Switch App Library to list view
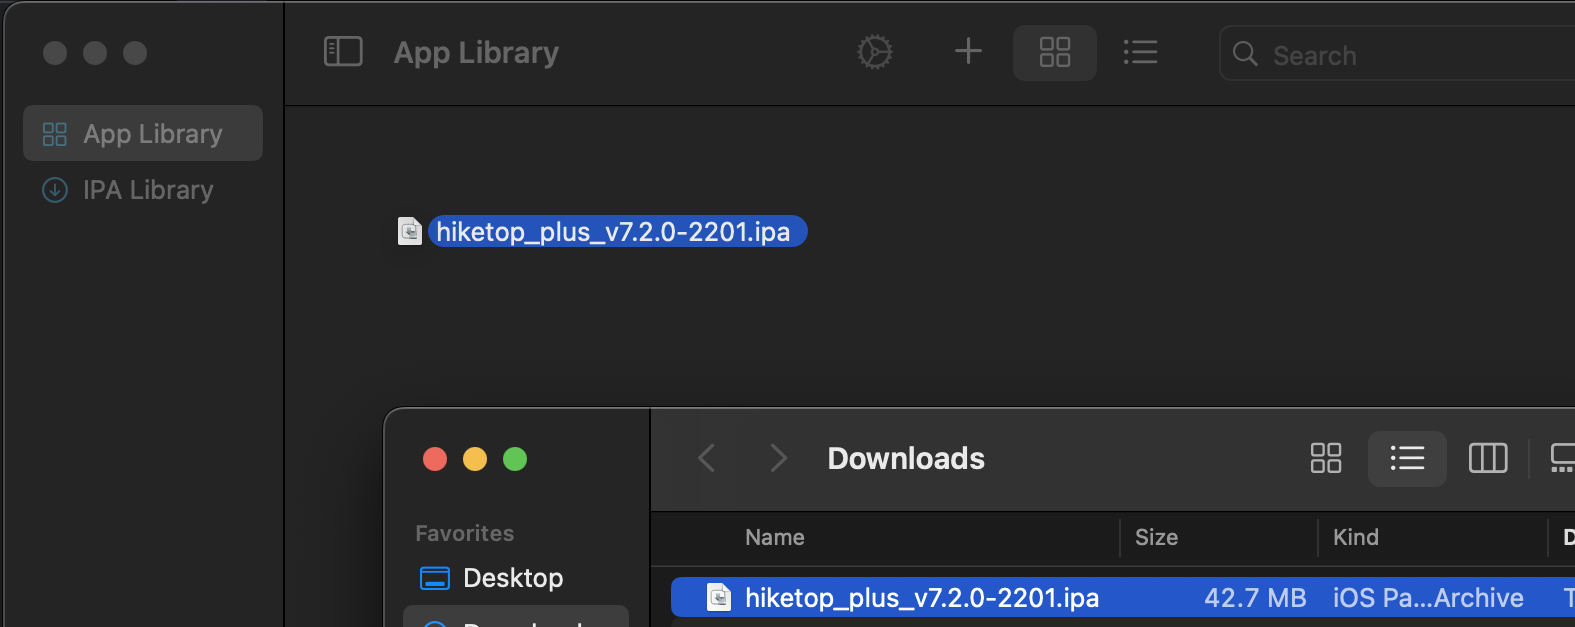 [1140, 52]
